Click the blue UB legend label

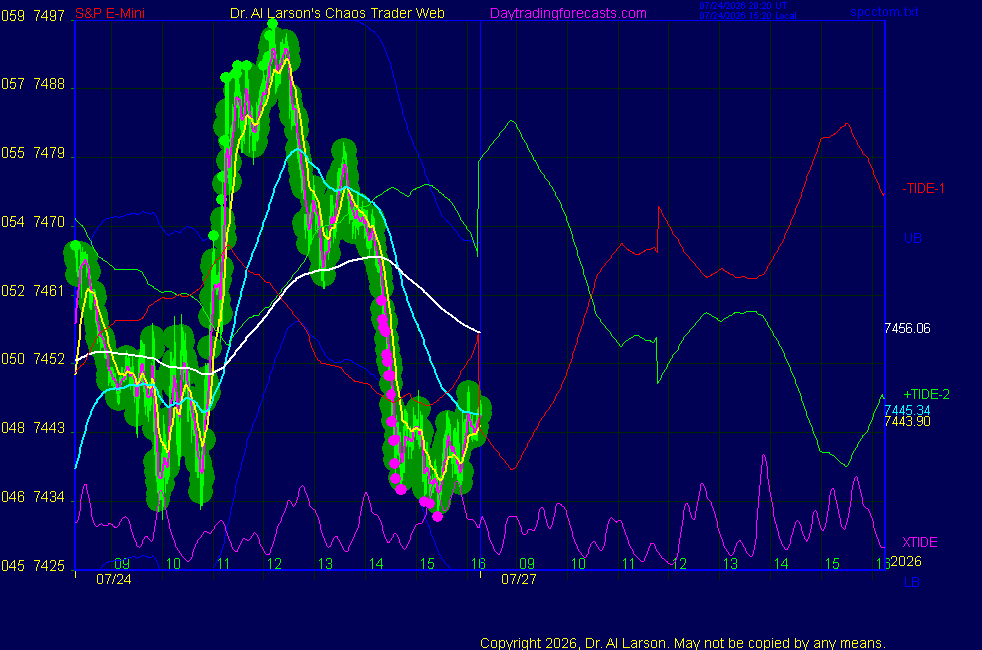(x=912, y=238)
